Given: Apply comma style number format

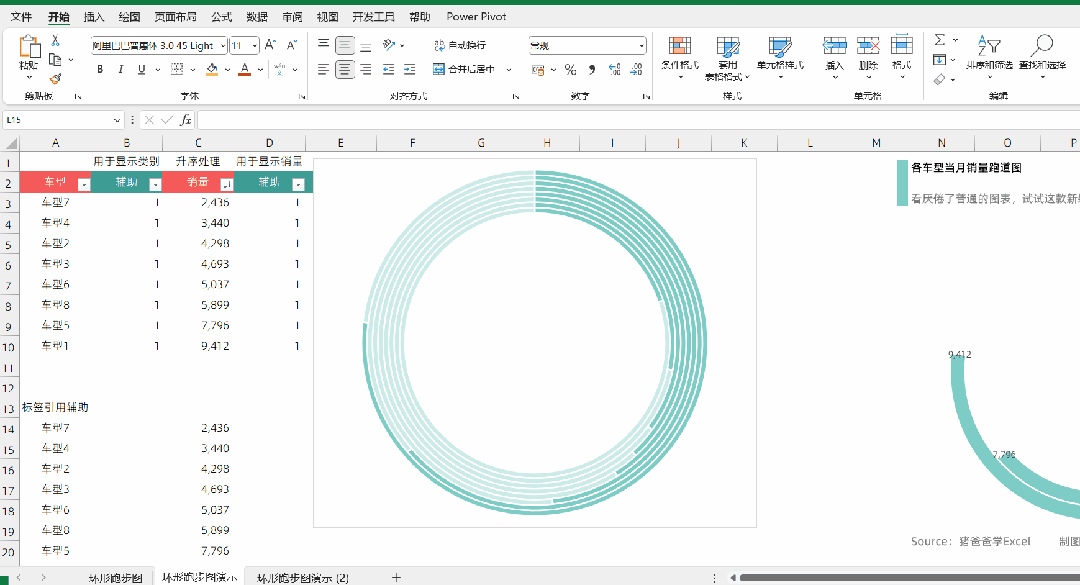Looking at the screenshot, I should pyautogui.click(x=592, y=69).
